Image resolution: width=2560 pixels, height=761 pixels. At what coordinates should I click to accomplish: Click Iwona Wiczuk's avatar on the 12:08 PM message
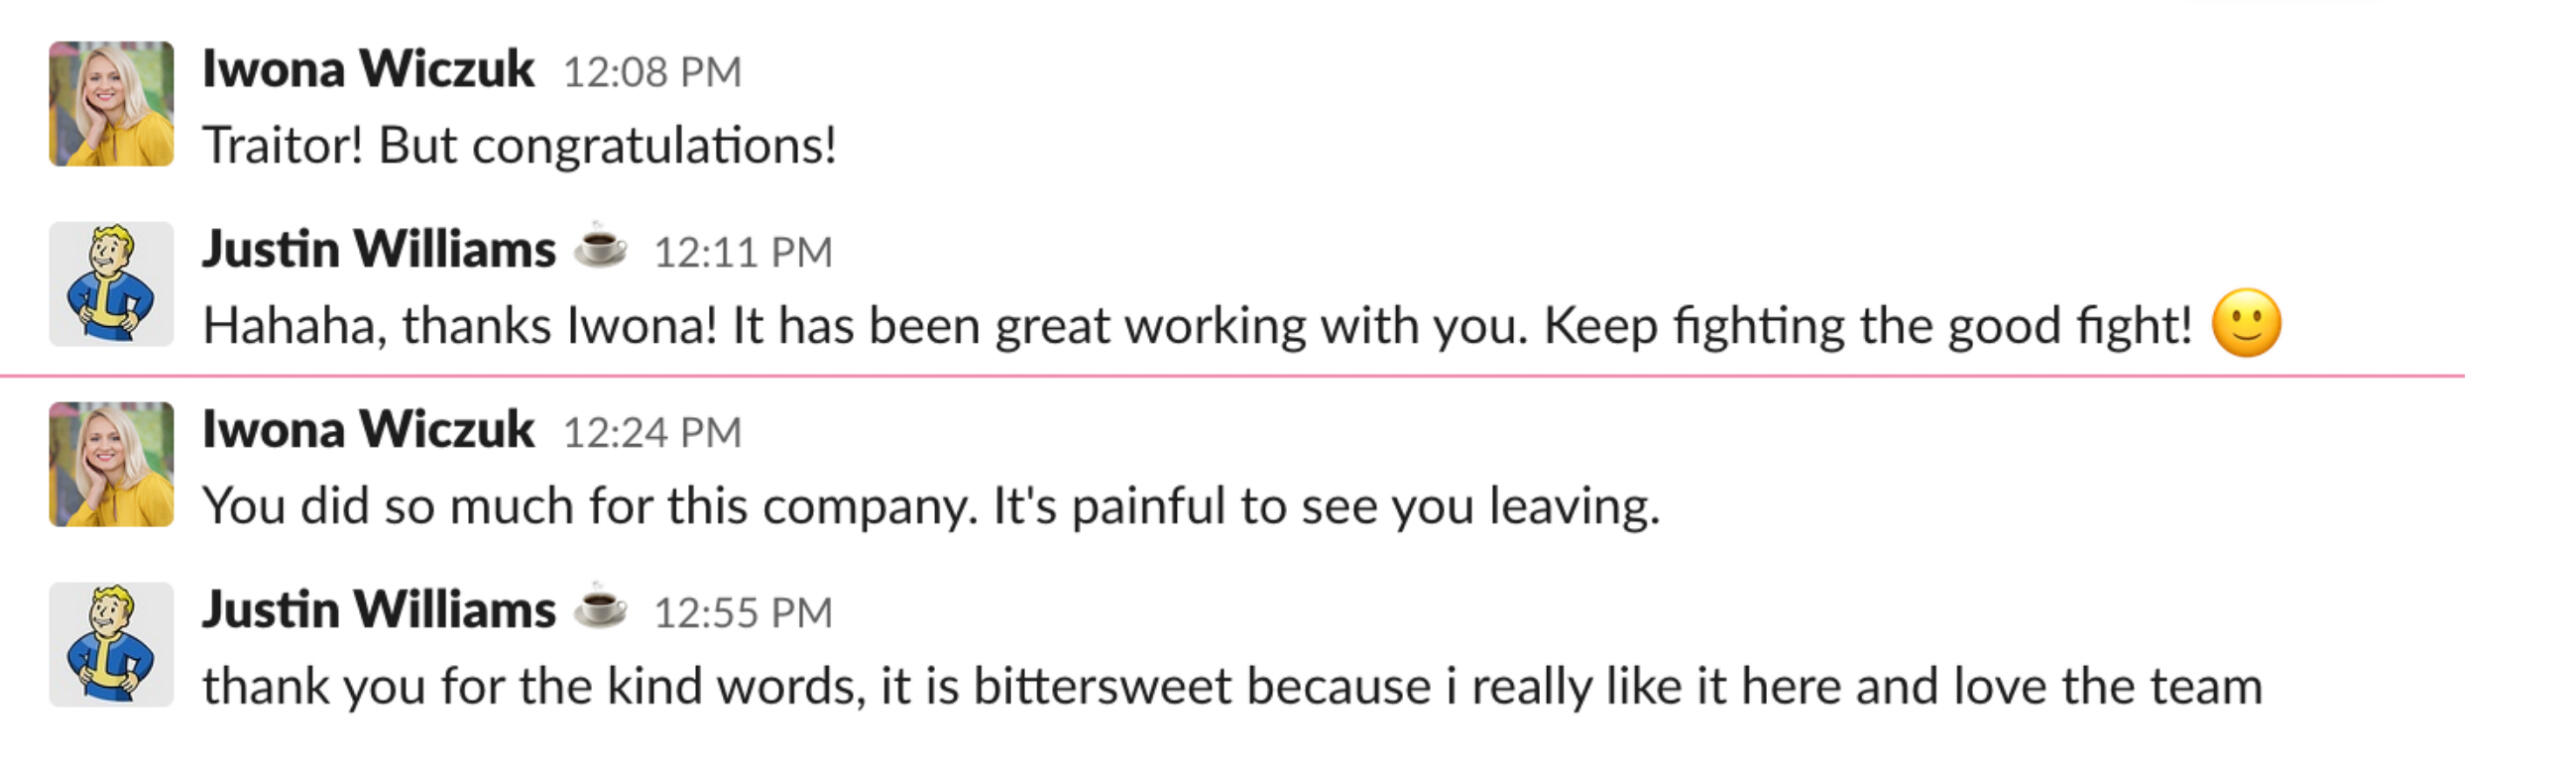[x=111, y=104]
